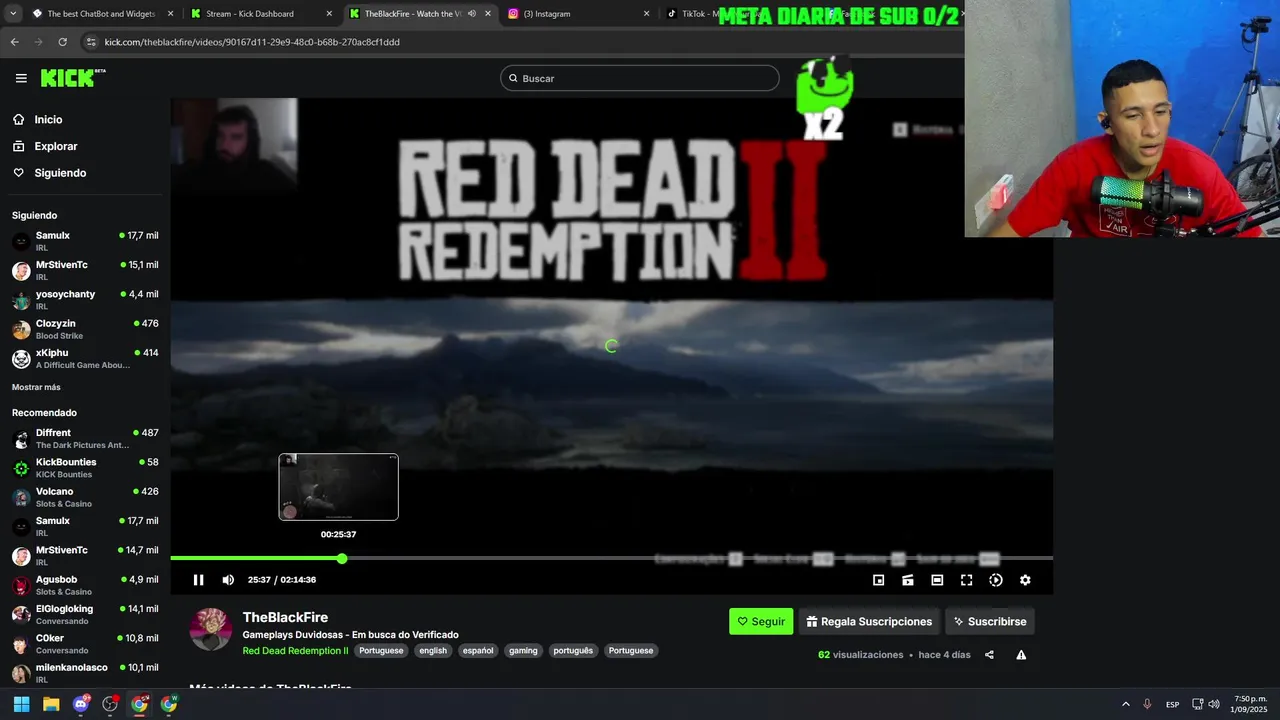Open browser tab search dropdown

coord(13,14)
